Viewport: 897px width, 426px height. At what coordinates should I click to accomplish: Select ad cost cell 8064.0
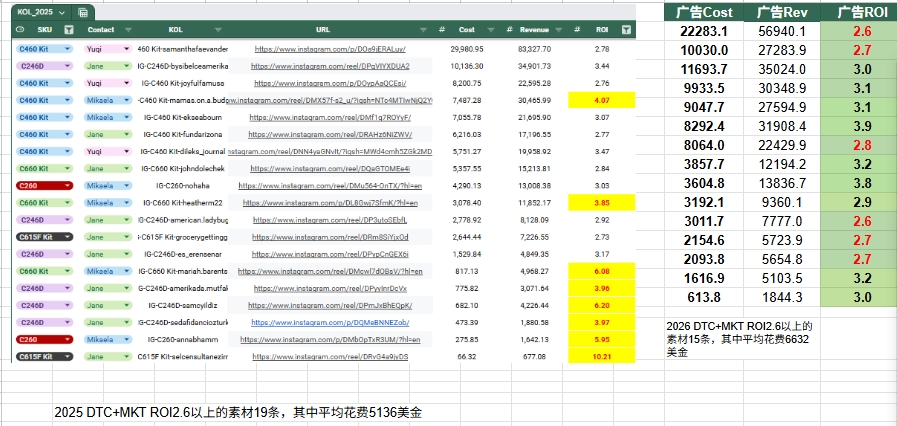[x=704, y=145]
